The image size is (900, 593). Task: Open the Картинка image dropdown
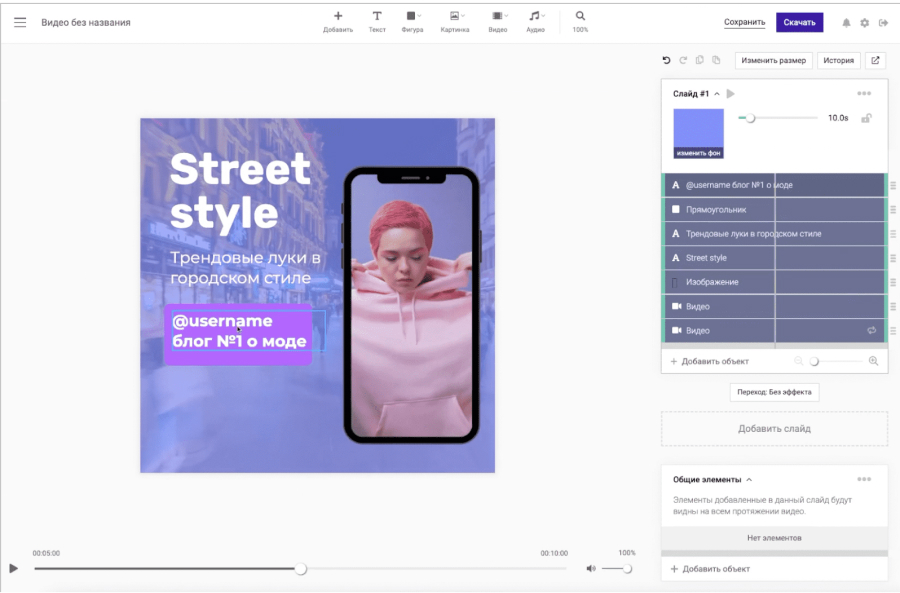tap(455, 21)
